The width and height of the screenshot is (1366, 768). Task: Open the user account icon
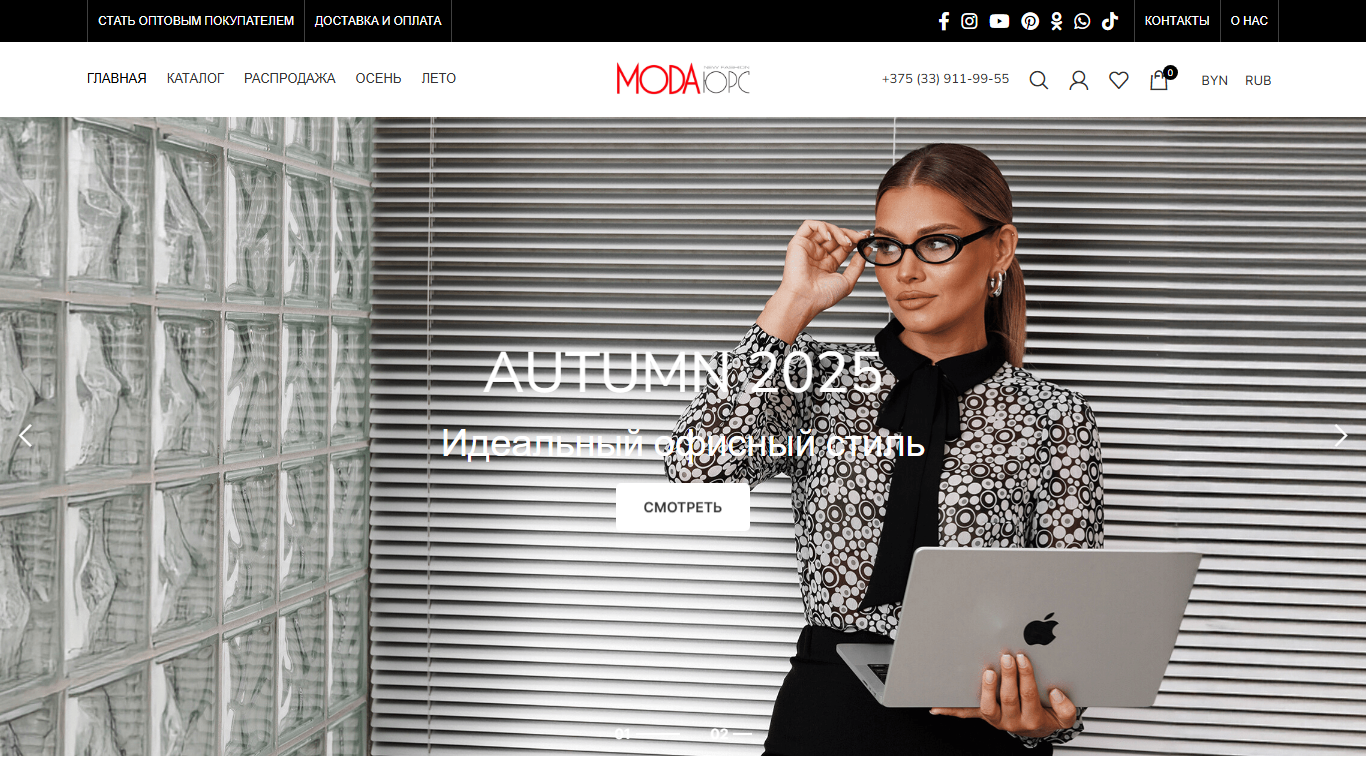1079,80
